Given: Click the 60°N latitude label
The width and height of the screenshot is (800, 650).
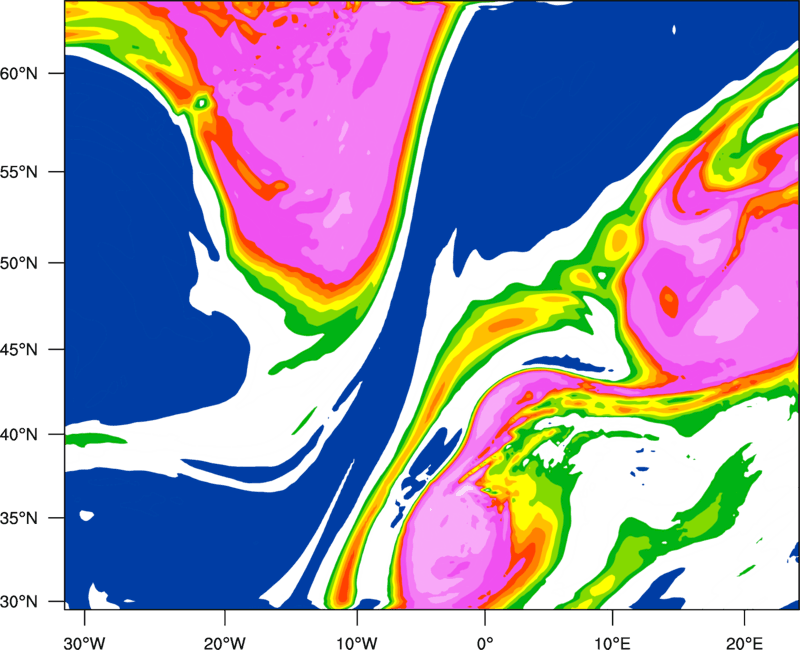Looking at the screenshot, I should click(x=19, y=73).
